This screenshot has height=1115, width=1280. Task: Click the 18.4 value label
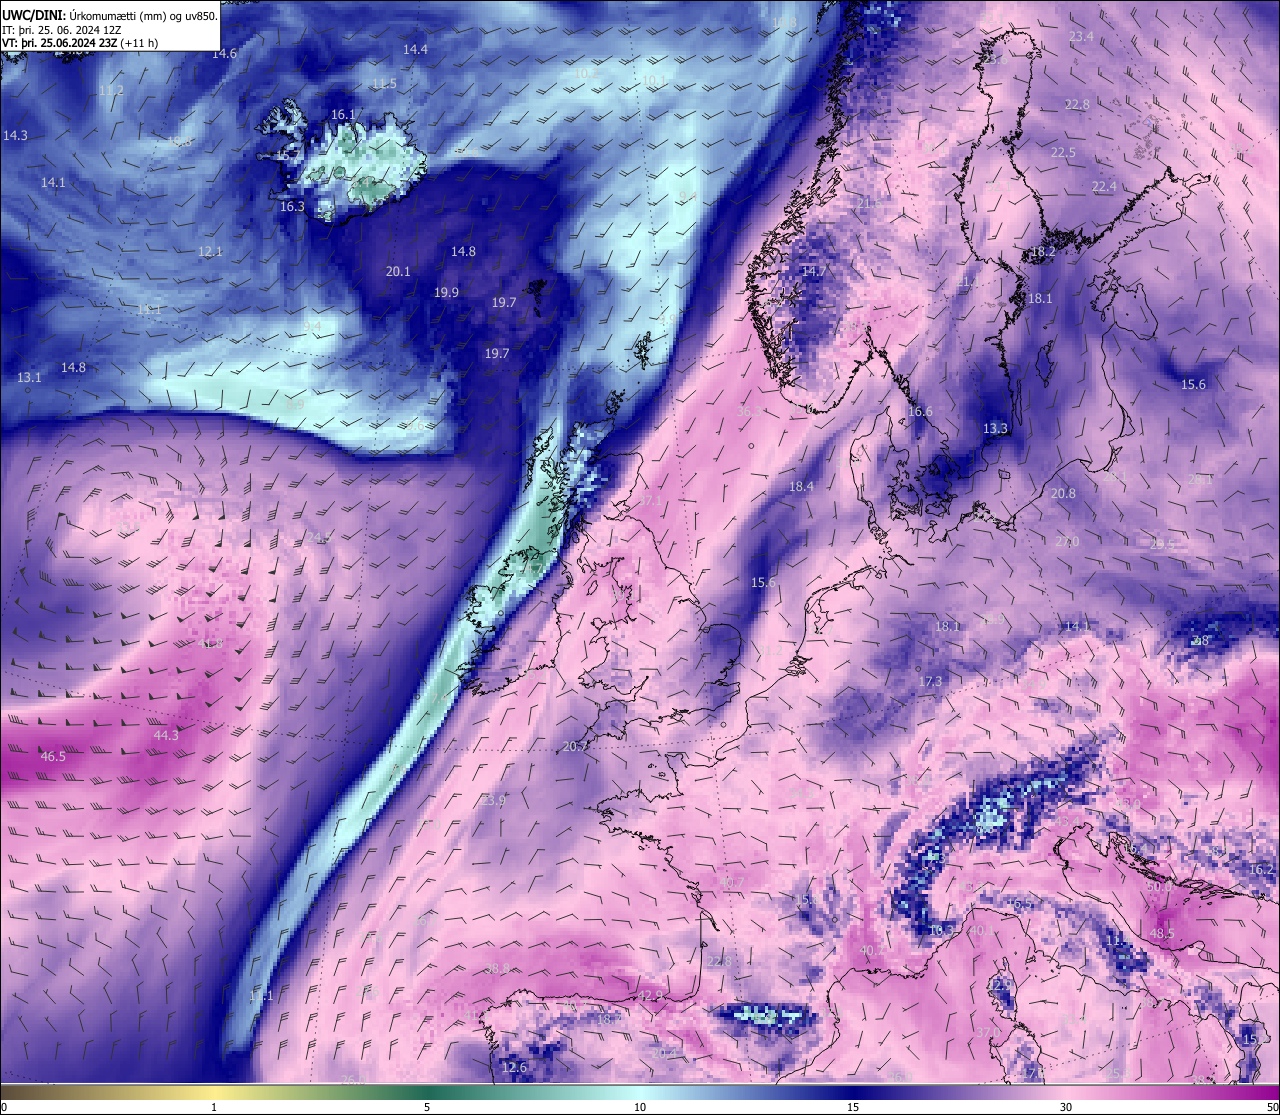(801, 487)
